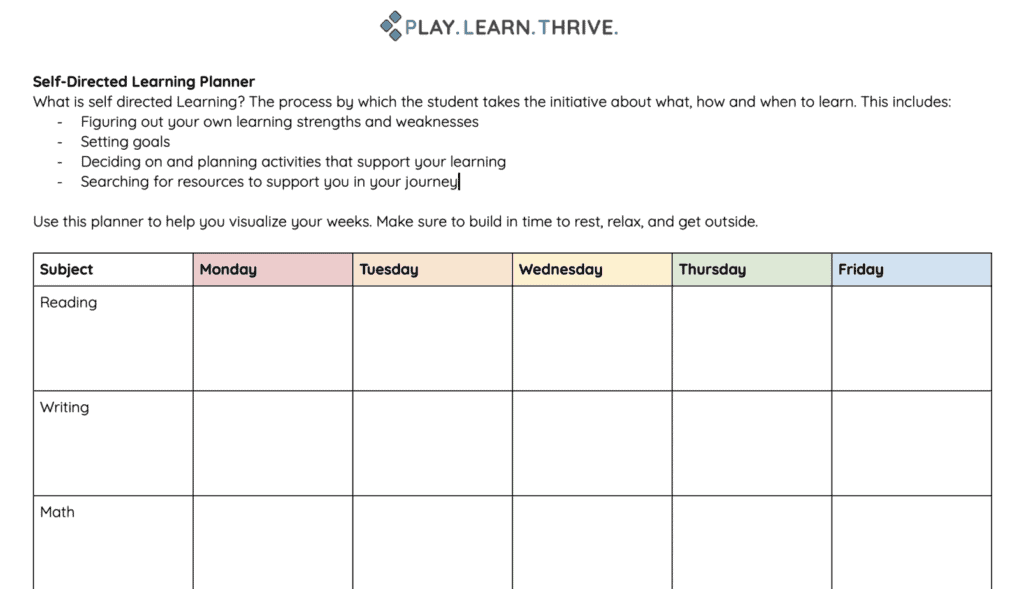The image size is (1024, 589).
Task: Click the Reading row label
Action: coord(69,303)
